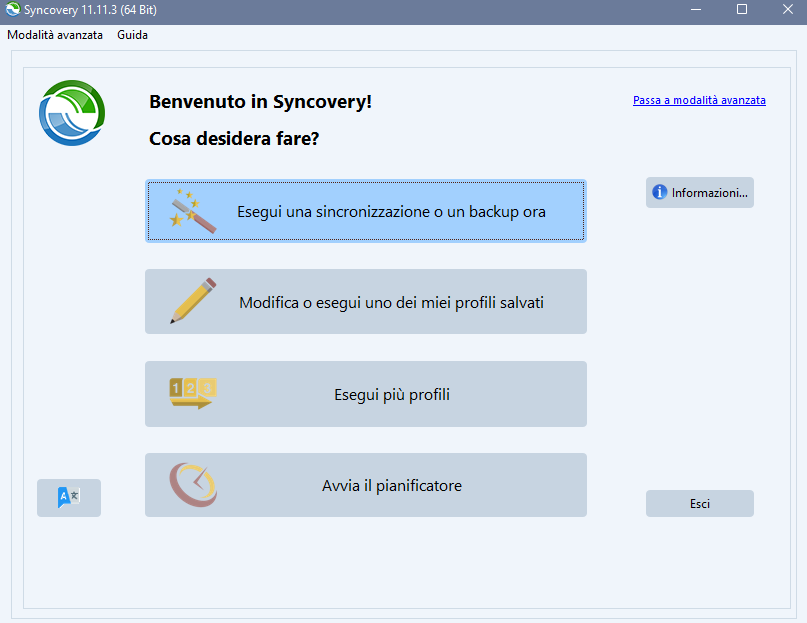The width and height of the screenshot is (807, 623).
Task: Minimize the Syncovery window
Action: coord(696,9)
